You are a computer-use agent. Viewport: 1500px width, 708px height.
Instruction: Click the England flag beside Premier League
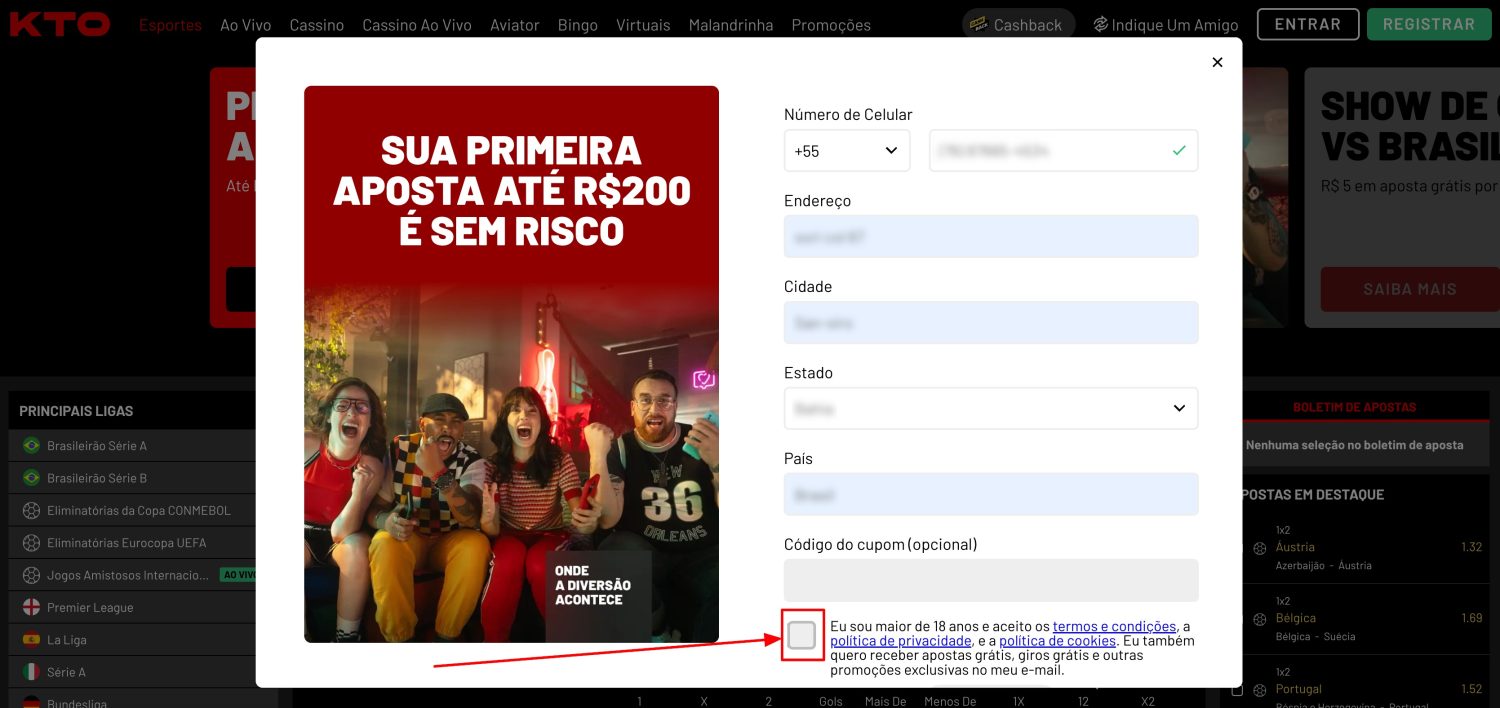click(31, 608)
